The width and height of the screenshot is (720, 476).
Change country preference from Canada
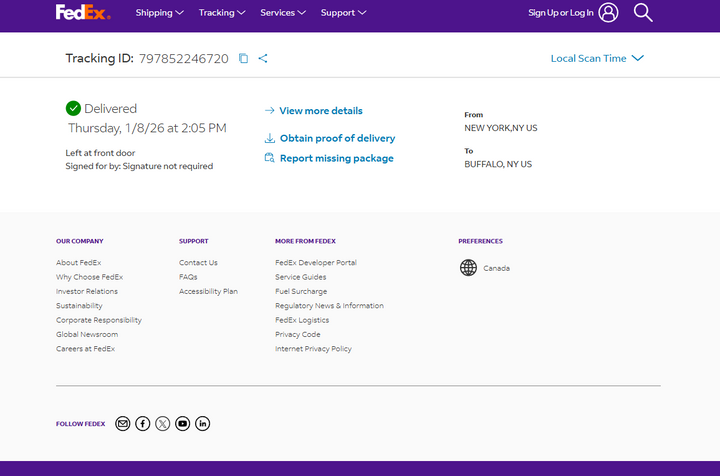coord(496,268)
